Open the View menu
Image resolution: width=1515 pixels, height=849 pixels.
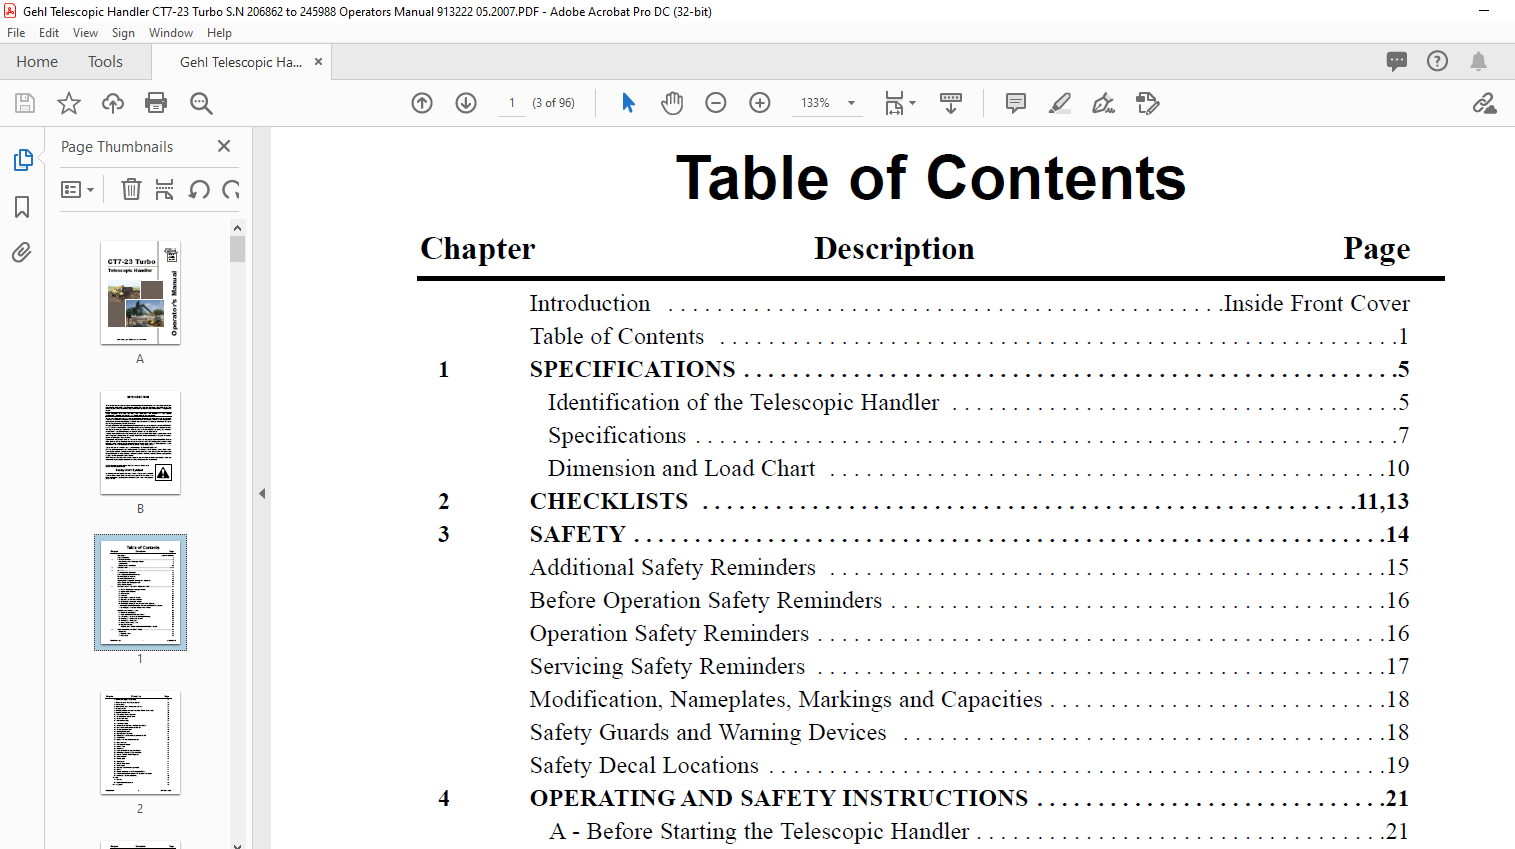[x=85, y=33]
